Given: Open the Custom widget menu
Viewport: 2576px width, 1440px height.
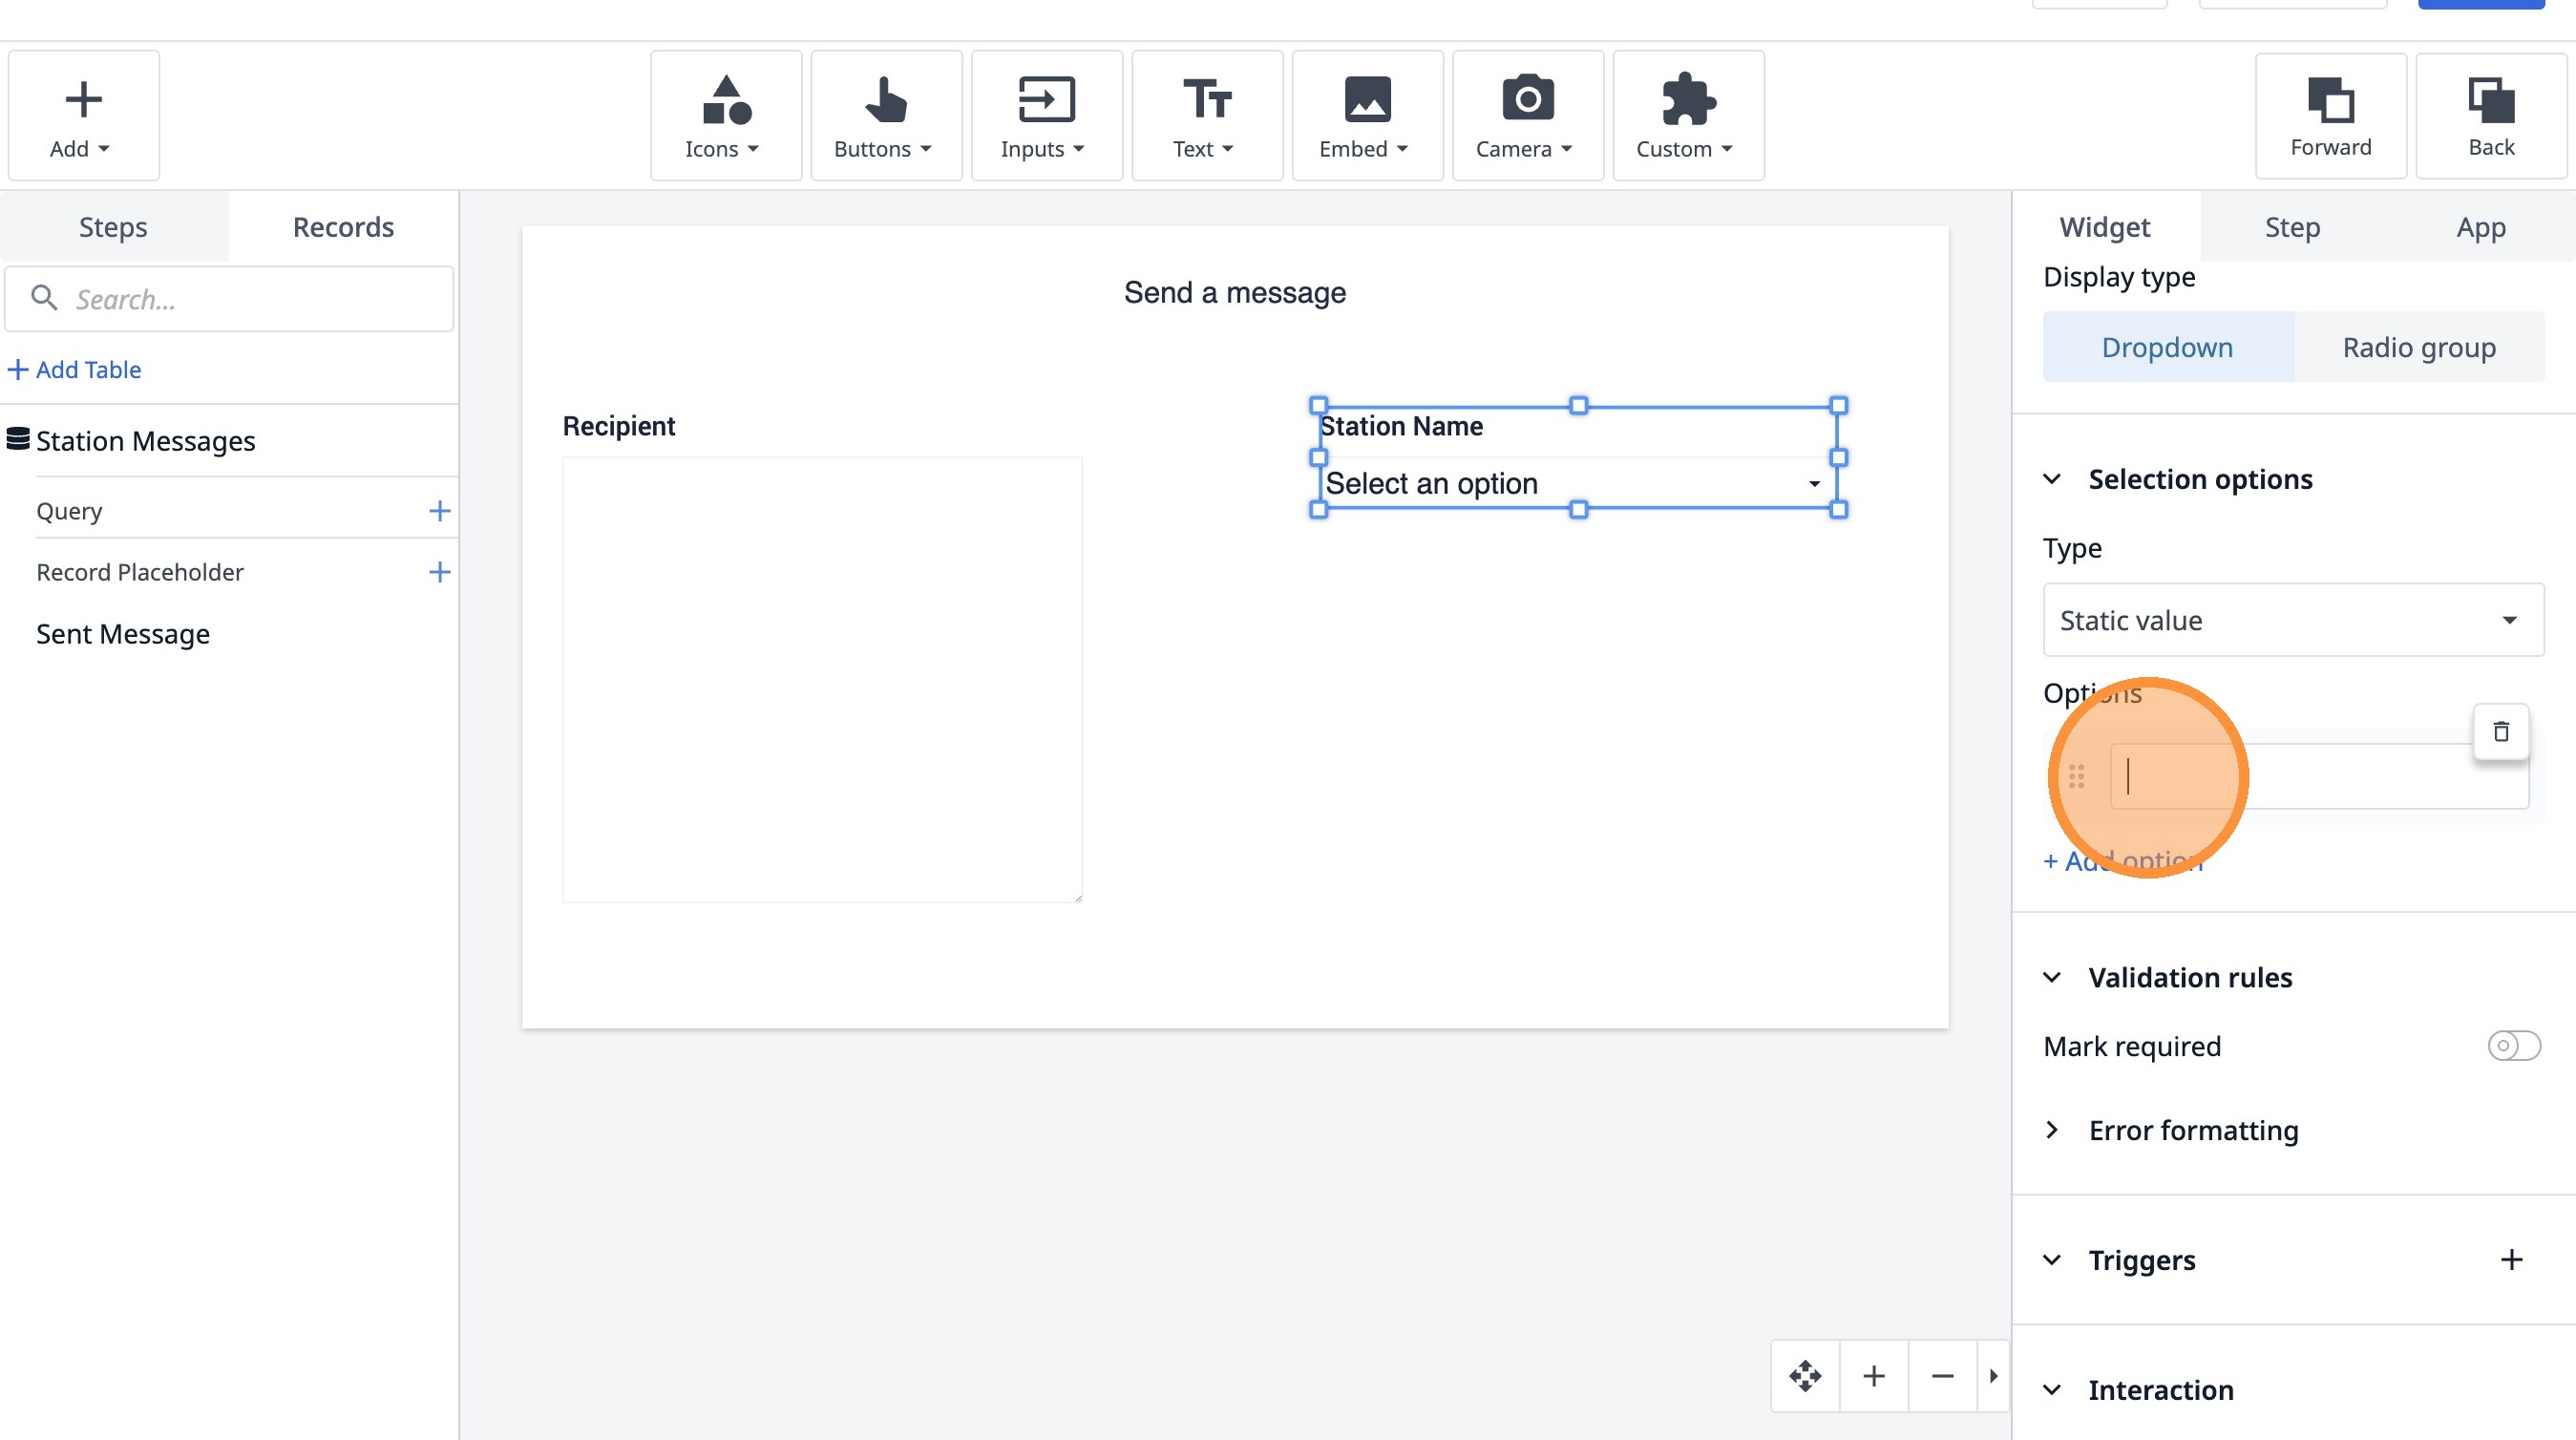Looking at the screenshot, I should (x=1687, y=116).
